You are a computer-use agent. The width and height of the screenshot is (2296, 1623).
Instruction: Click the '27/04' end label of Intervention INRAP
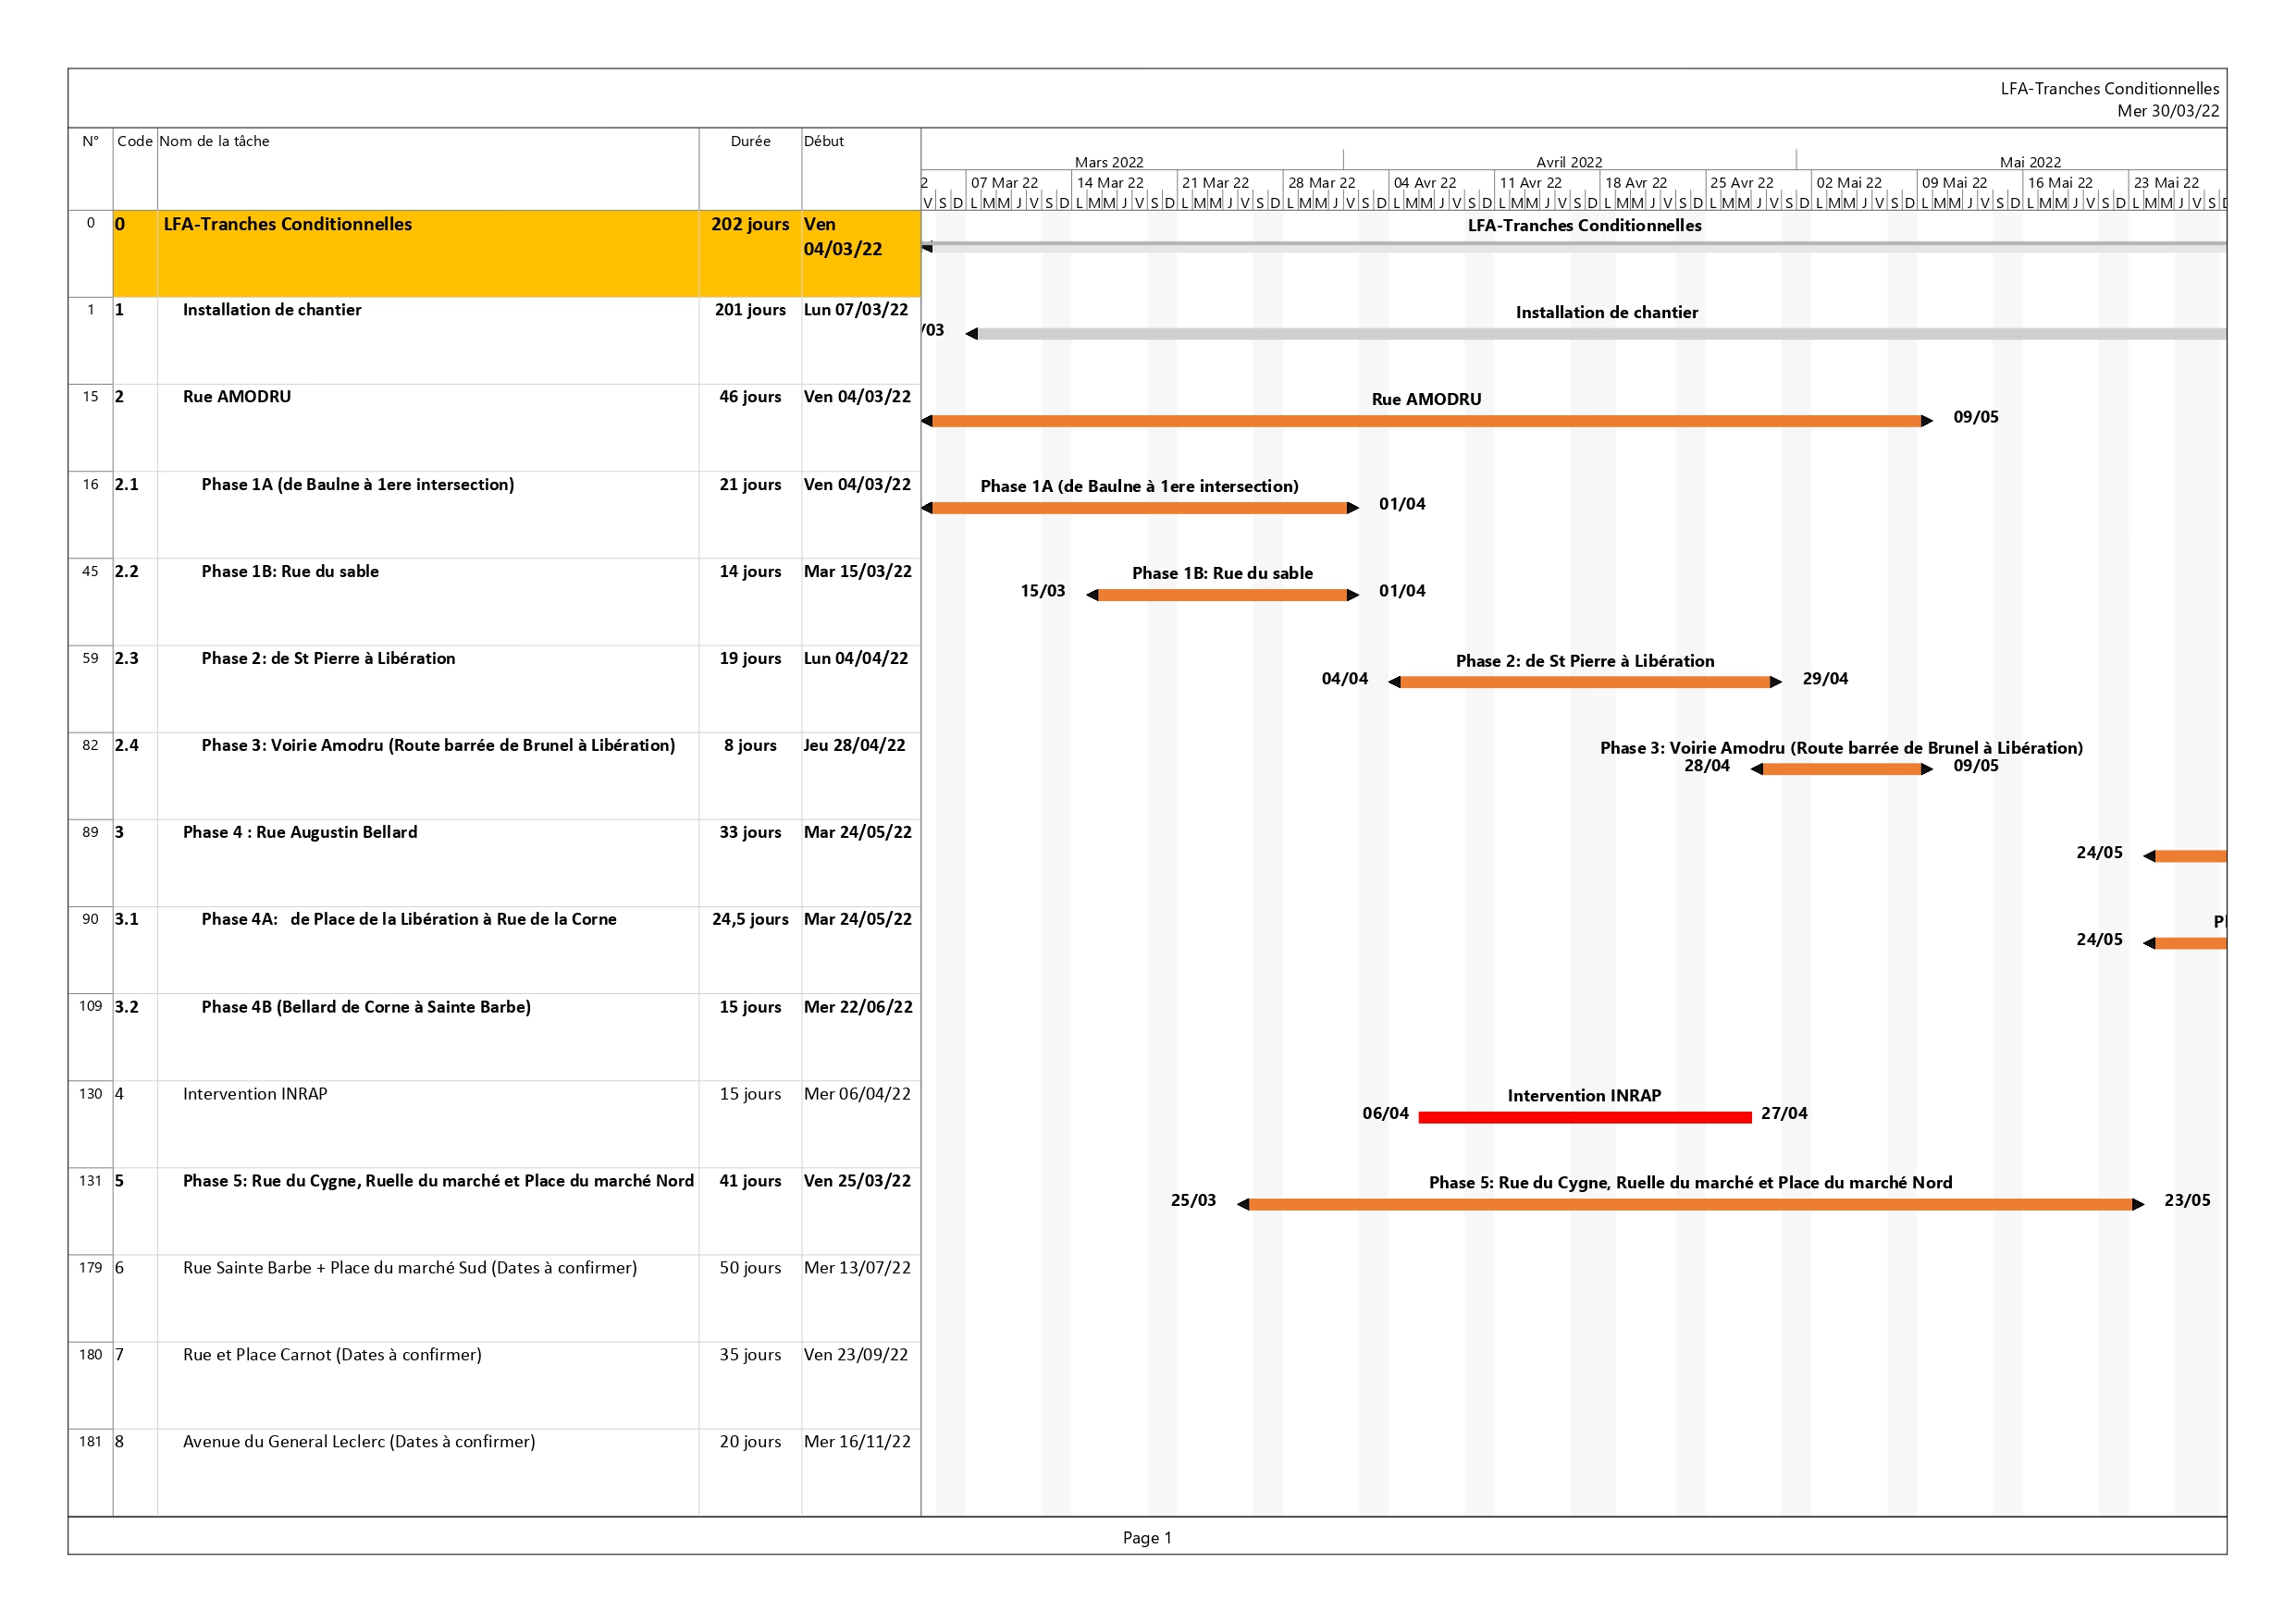[1784, 1113]
